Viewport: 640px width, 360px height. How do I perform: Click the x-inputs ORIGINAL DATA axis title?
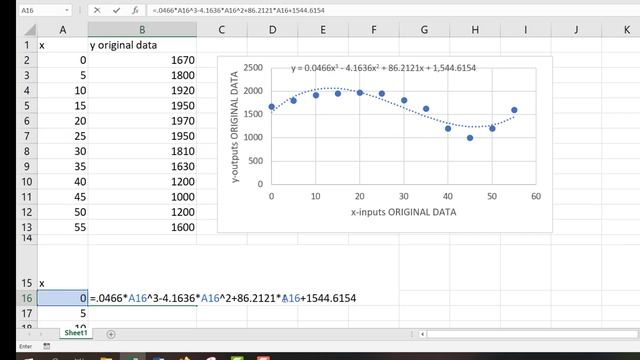pyautogui.click(x=404, y=212)
